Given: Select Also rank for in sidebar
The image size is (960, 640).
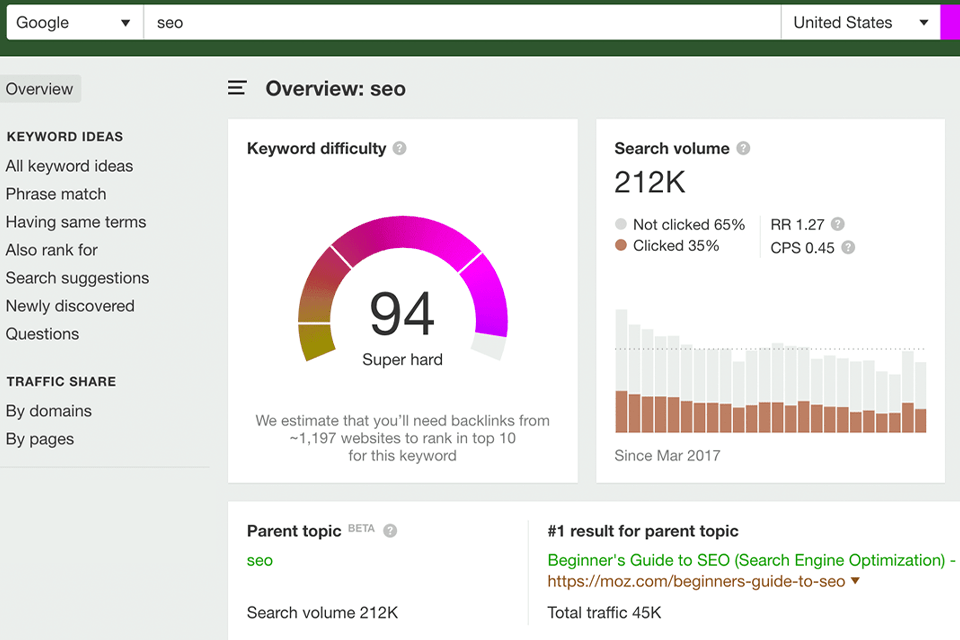Looking at the screenshot, I should click(x=52, y=250).
